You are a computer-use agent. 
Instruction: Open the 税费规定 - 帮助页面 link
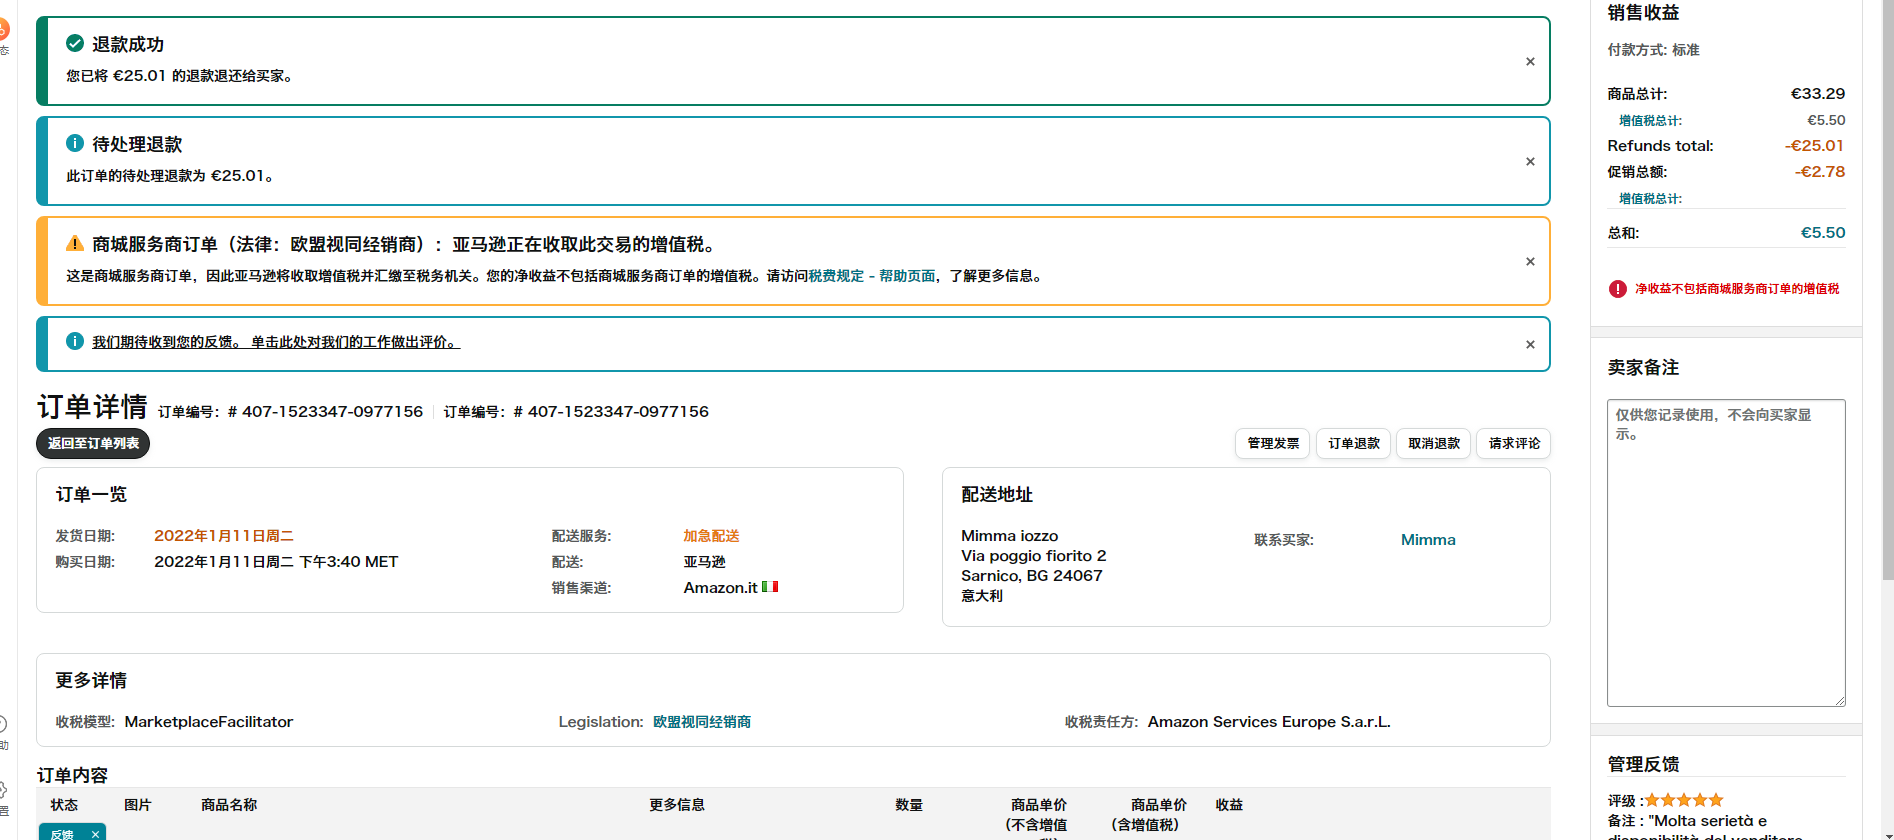click(871, 276)
